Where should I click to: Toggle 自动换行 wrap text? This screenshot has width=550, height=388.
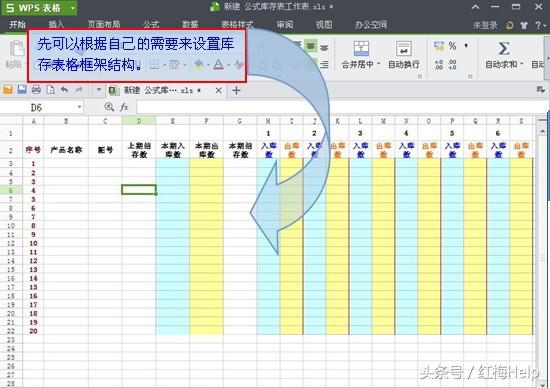(404, 55)
